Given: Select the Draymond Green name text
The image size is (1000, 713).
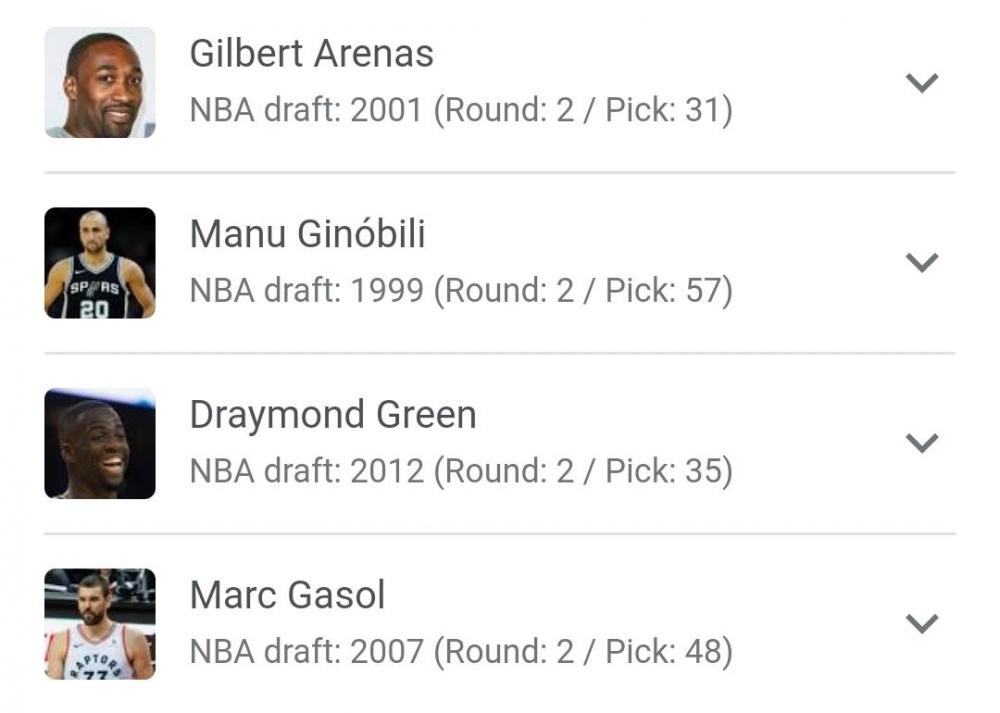Looking at the screenshot, I should (x=333, y=414).
